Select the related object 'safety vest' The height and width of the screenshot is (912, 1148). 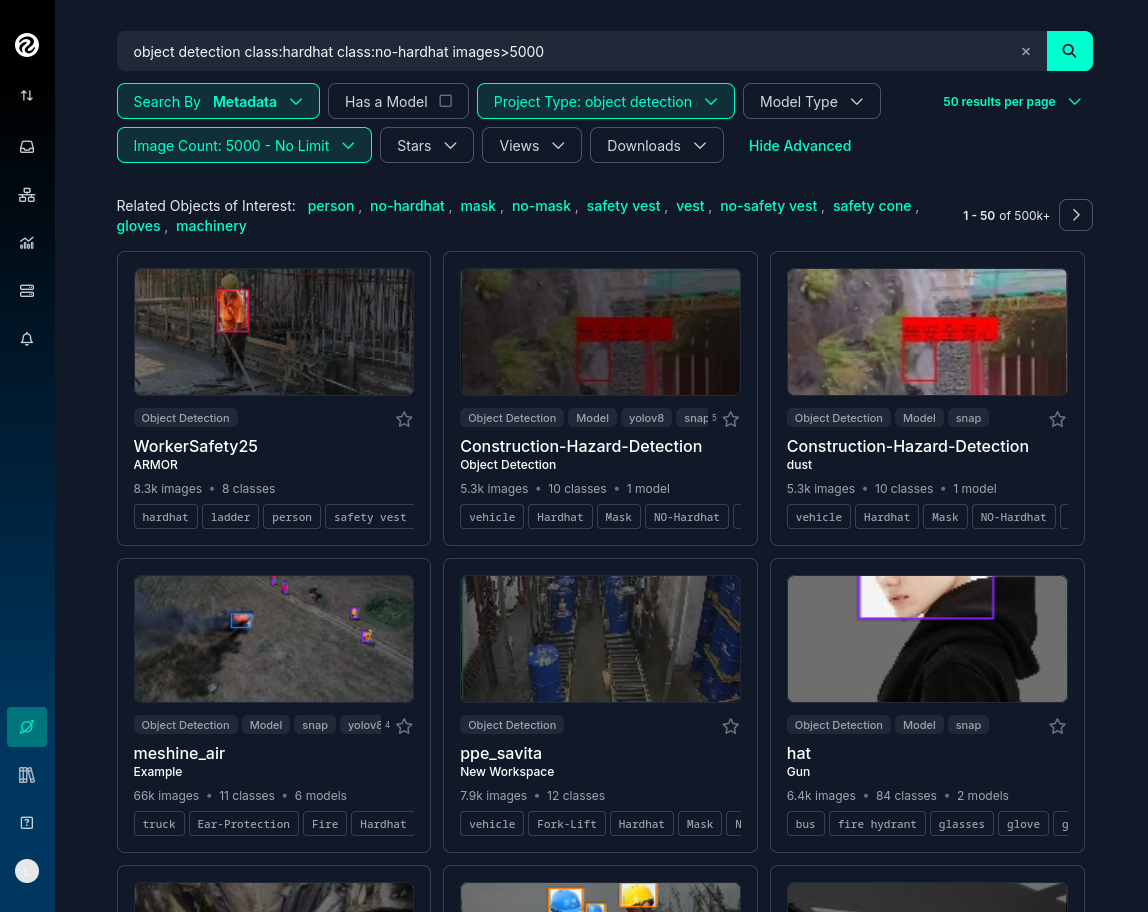[x=623, y=206]
